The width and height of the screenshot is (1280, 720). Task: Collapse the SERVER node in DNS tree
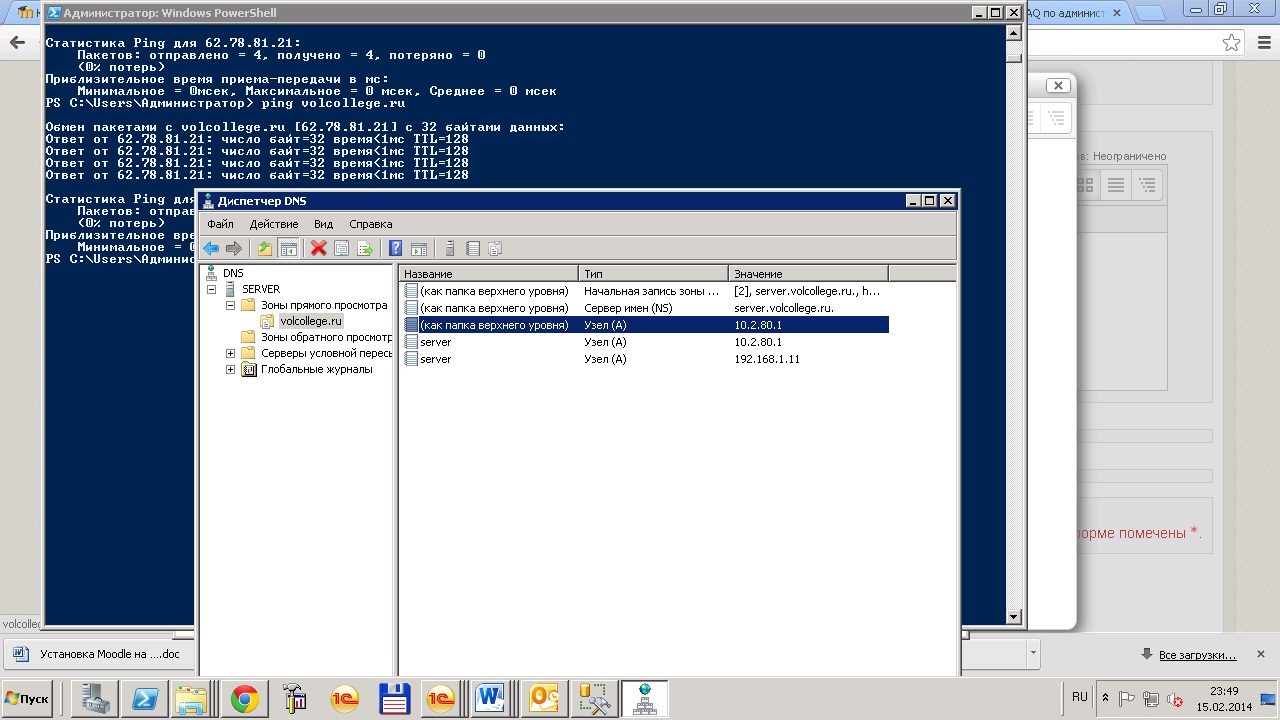[x=212, y=289]
